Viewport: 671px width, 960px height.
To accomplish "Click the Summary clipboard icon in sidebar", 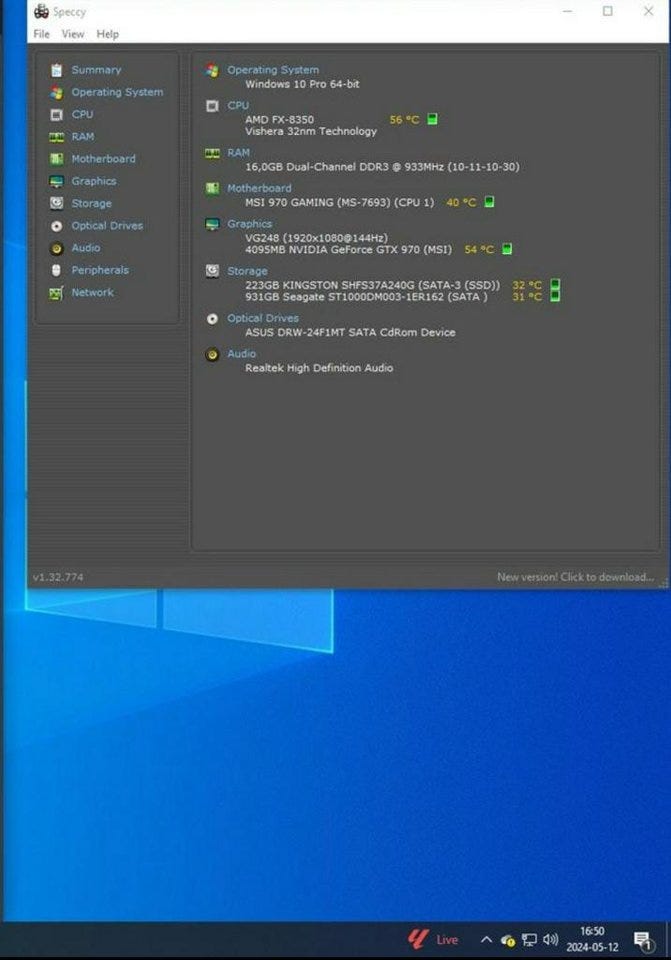I will click(x=56, y=70).
